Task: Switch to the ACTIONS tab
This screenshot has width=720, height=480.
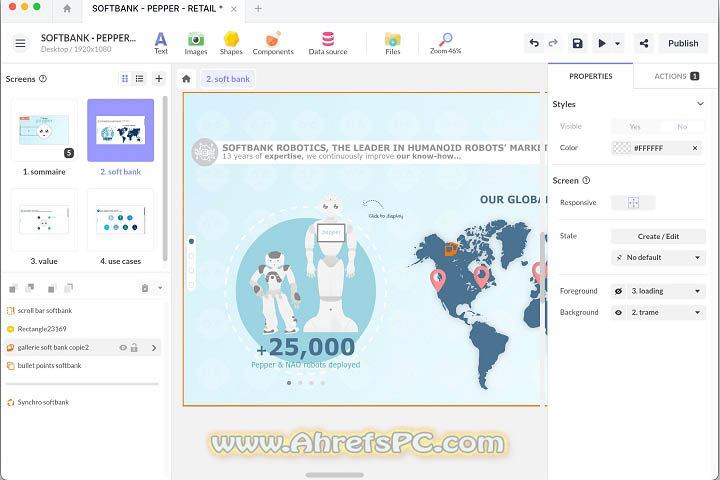Action: coord(676,76)
